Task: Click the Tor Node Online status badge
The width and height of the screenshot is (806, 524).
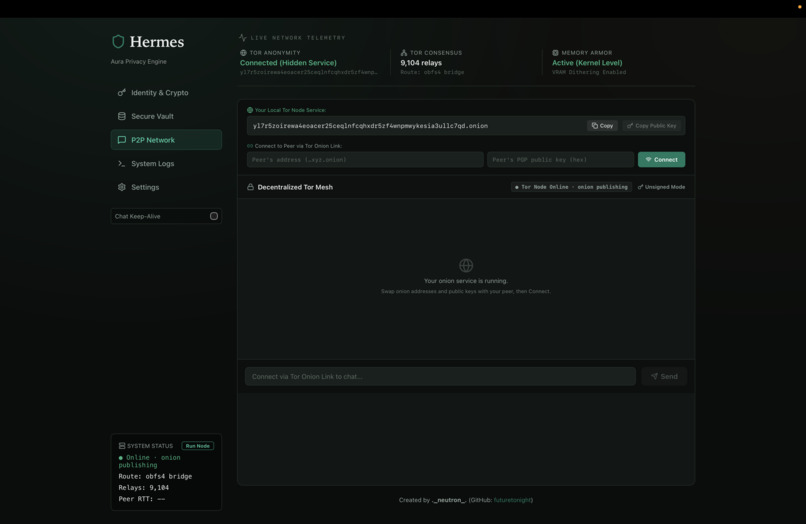Action: [x=571, y=187]
